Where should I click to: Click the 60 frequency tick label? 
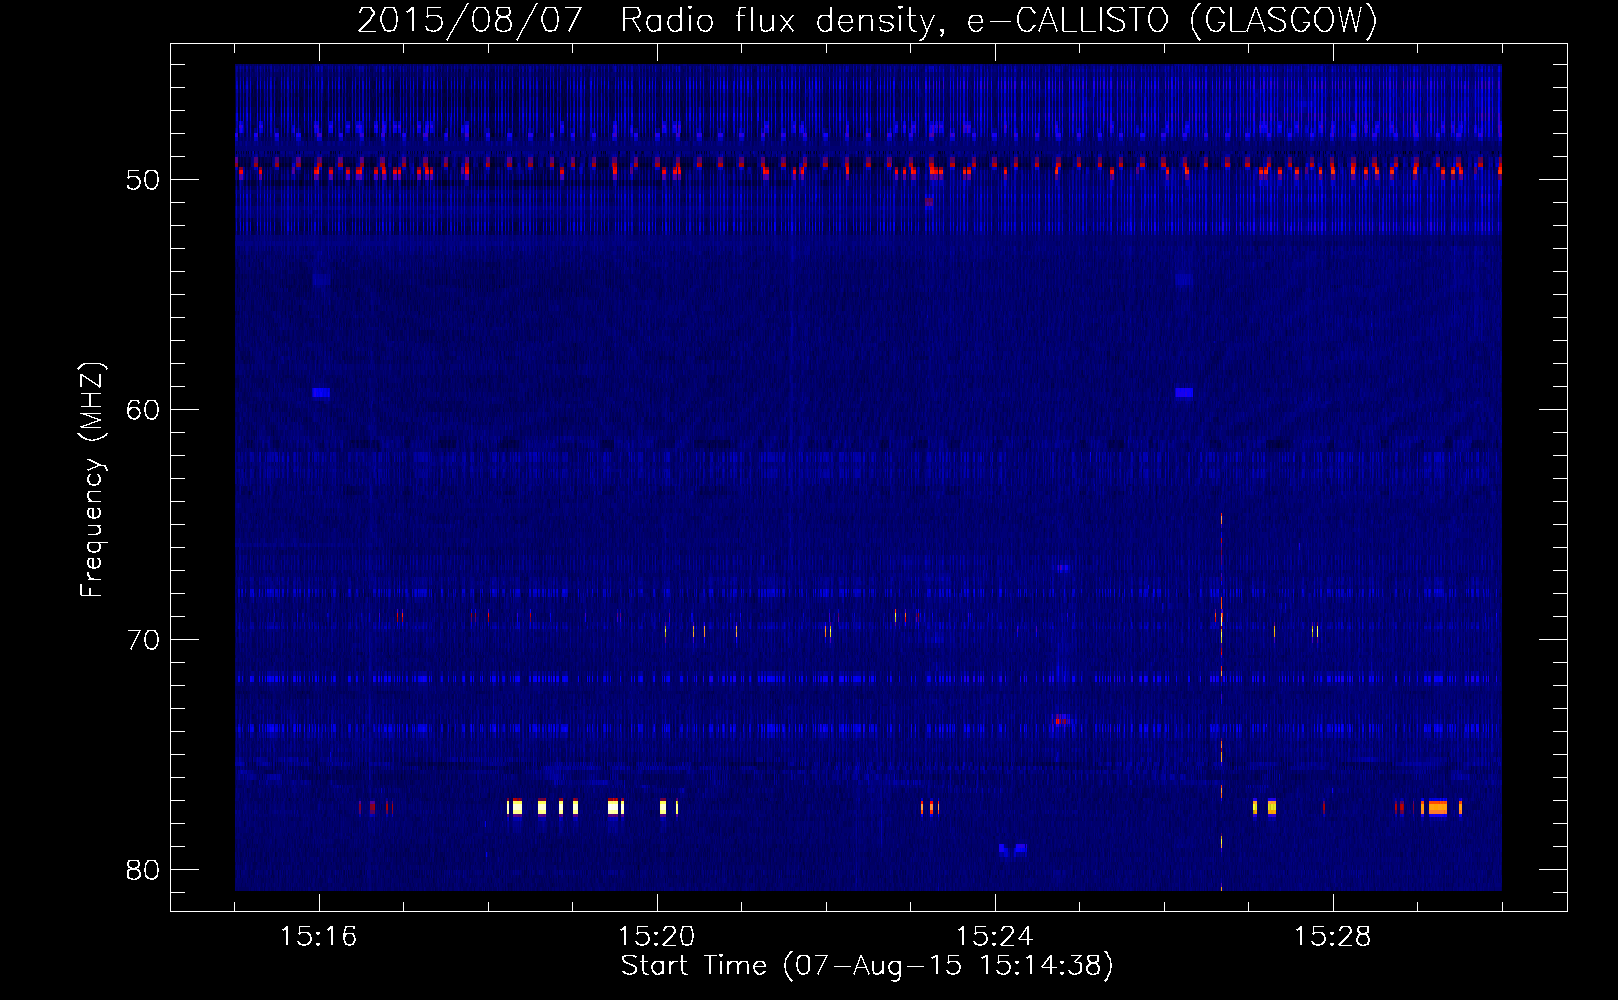(144, 410)
